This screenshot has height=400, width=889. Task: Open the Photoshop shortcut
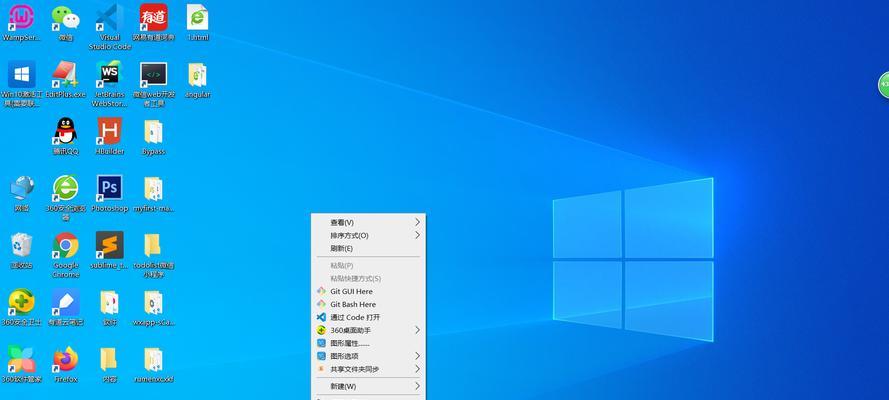click(x=109, y=194)
